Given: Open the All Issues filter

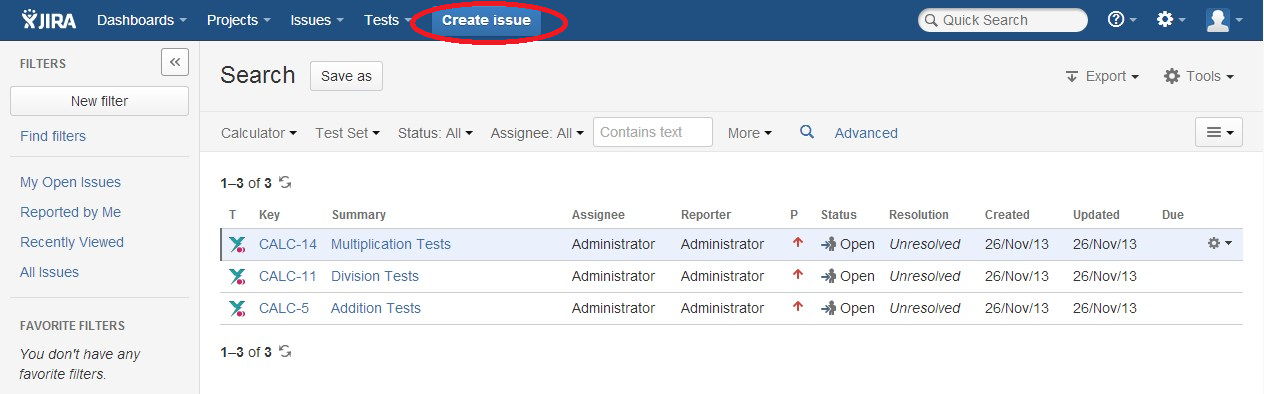Looking at the screenshot, I should pos(49,272).
